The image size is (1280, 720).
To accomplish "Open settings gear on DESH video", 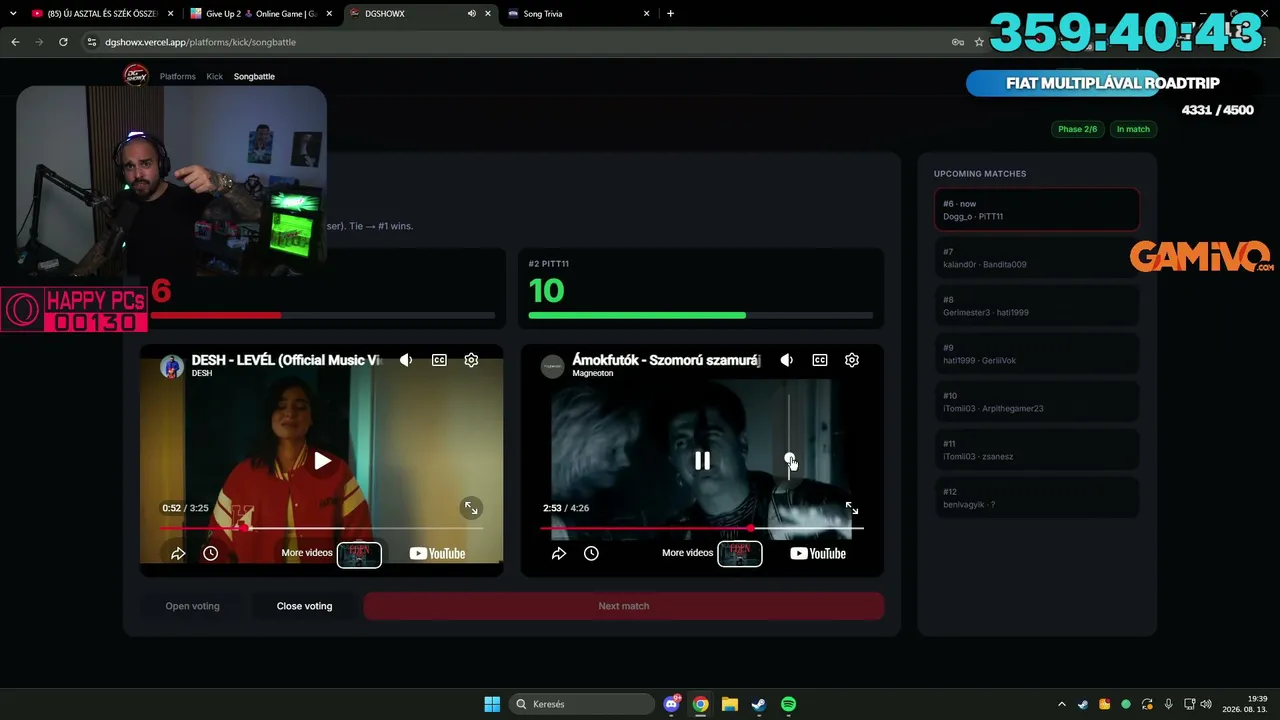I will coord(471,360).
